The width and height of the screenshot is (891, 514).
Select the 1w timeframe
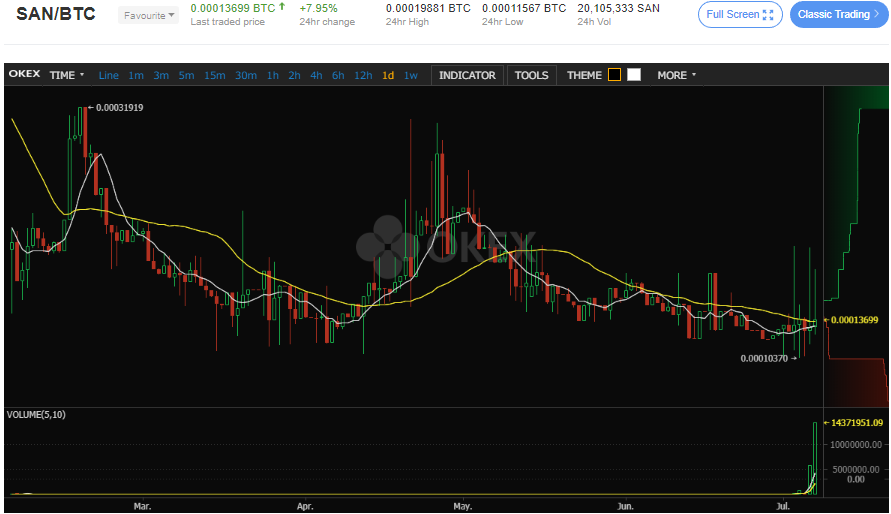(x=411, y=75)
